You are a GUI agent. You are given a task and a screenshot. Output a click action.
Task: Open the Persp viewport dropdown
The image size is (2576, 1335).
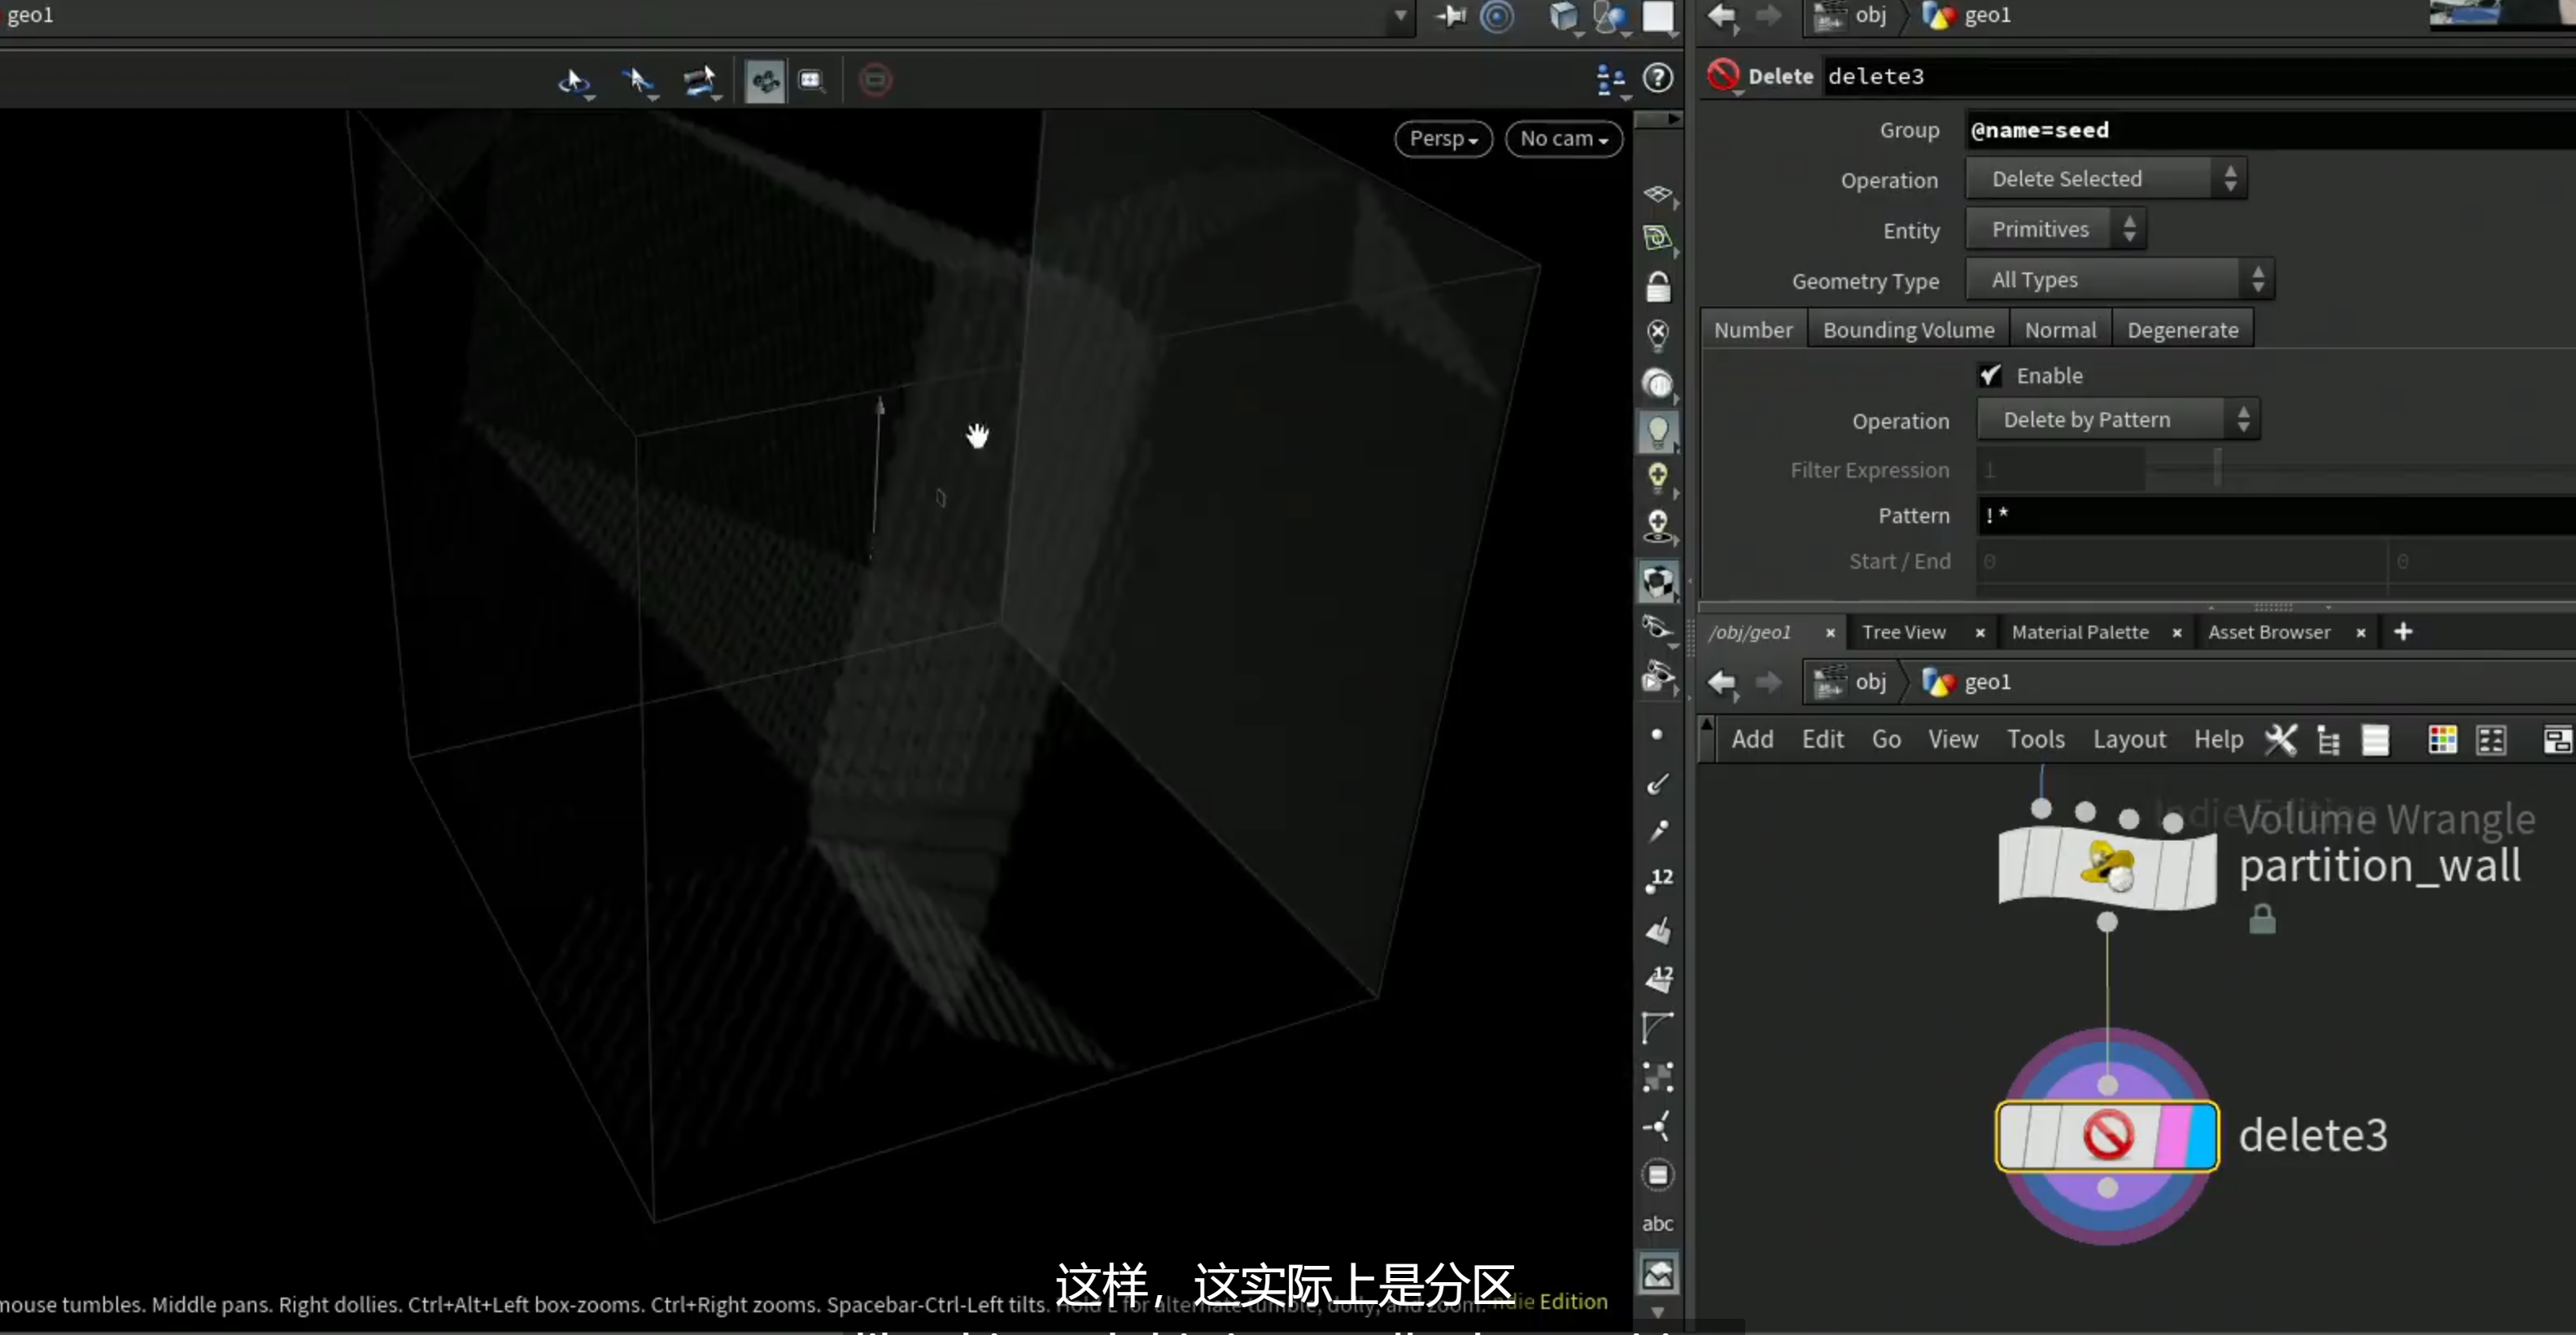pyautogui.click(x=1443, y=139)
